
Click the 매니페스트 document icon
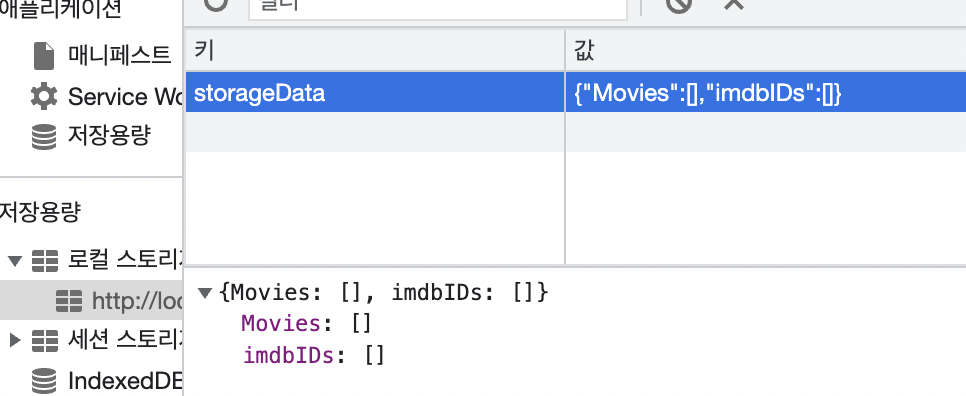click(x=44, y=57)
